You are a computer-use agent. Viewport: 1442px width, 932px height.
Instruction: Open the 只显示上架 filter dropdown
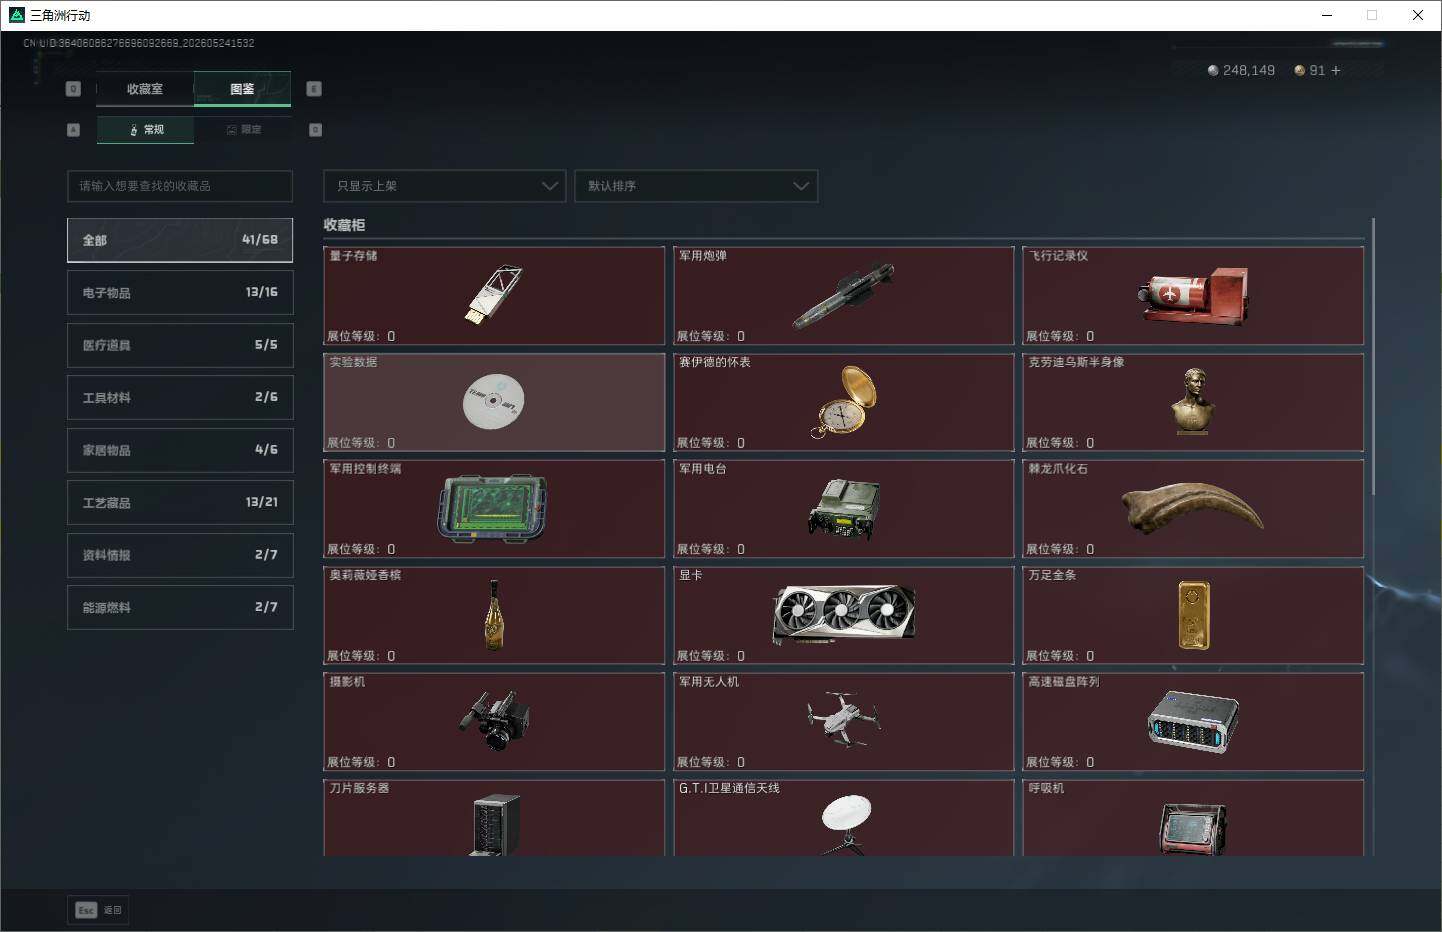coord(444,186)
